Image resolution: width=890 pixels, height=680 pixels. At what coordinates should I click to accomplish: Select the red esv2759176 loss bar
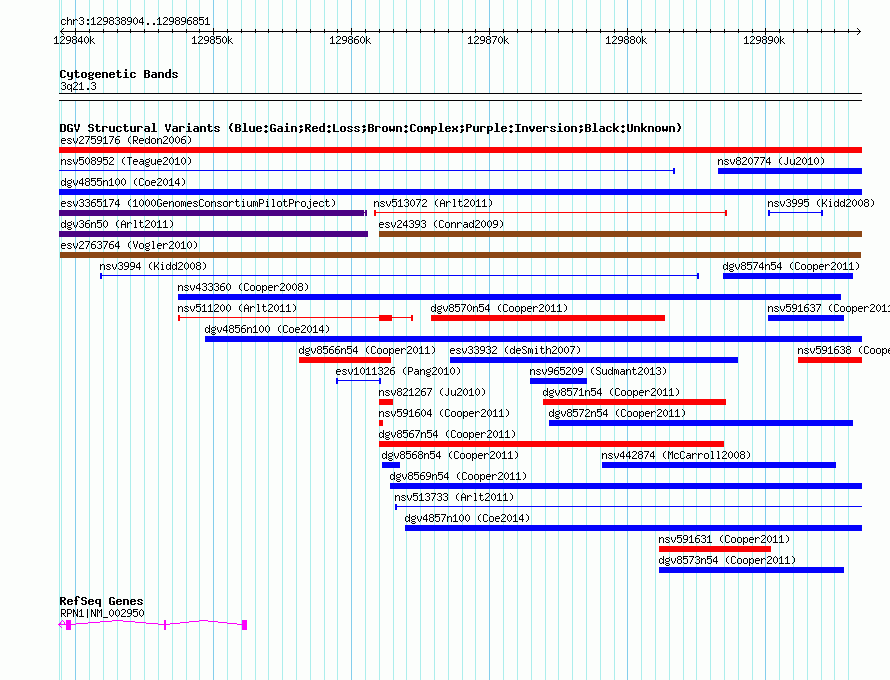460,150
